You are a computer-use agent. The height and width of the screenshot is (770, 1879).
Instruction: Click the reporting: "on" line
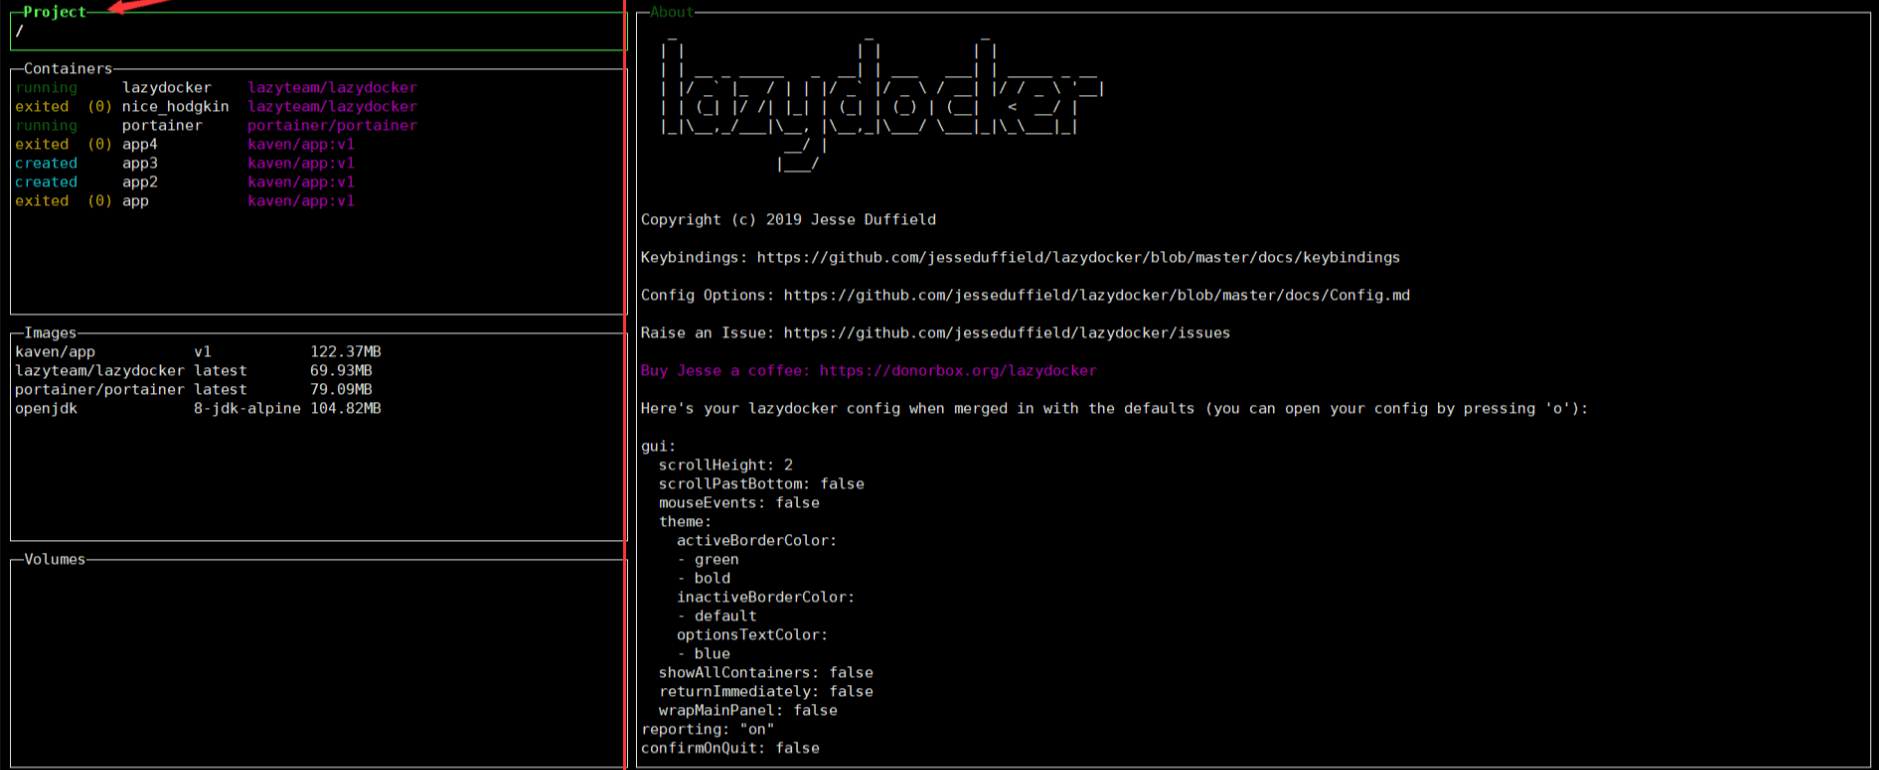click(707, 730)
